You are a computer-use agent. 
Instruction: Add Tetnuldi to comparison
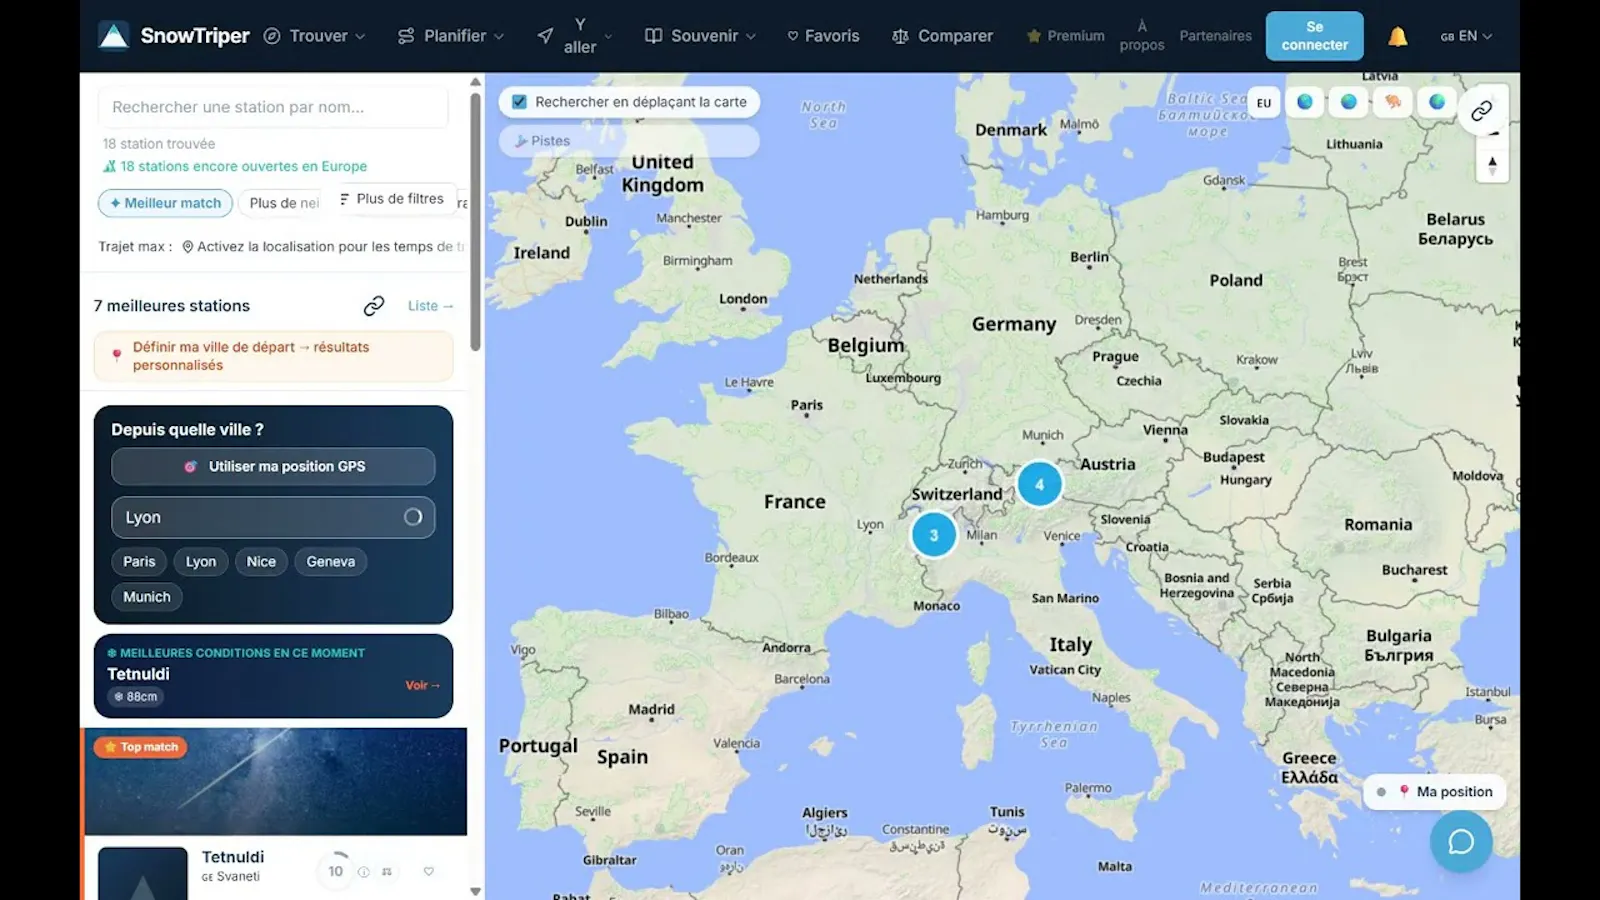pos(387,872)
